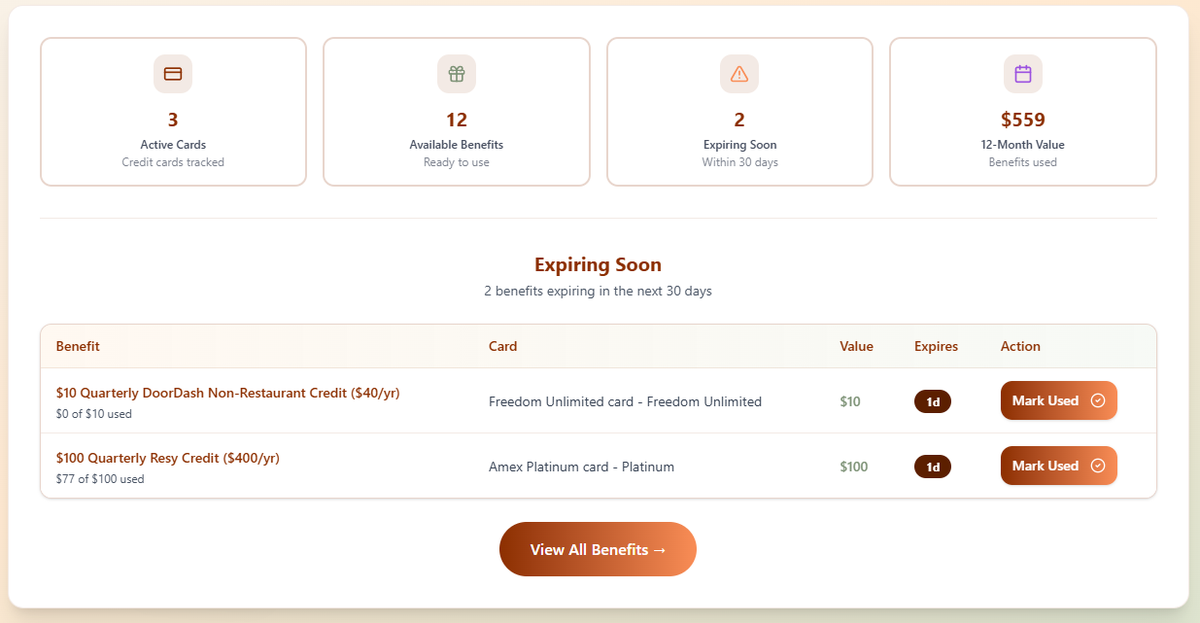Image resolution: width=1200 pixels, height=623 pixels.
Task: Click the Expires column header
Action: coord(935,346)
